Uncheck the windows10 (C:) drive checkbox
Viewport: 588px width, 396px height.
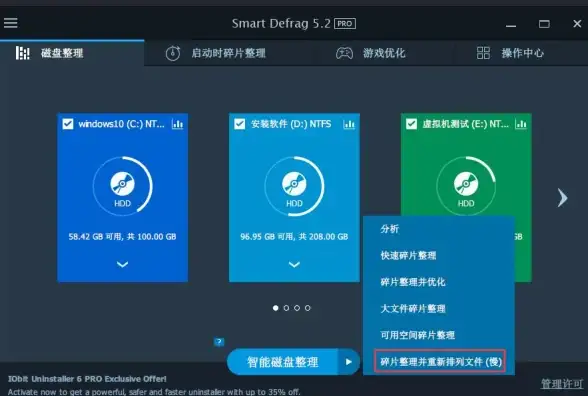pyautogui.click(x=68, y=124)
